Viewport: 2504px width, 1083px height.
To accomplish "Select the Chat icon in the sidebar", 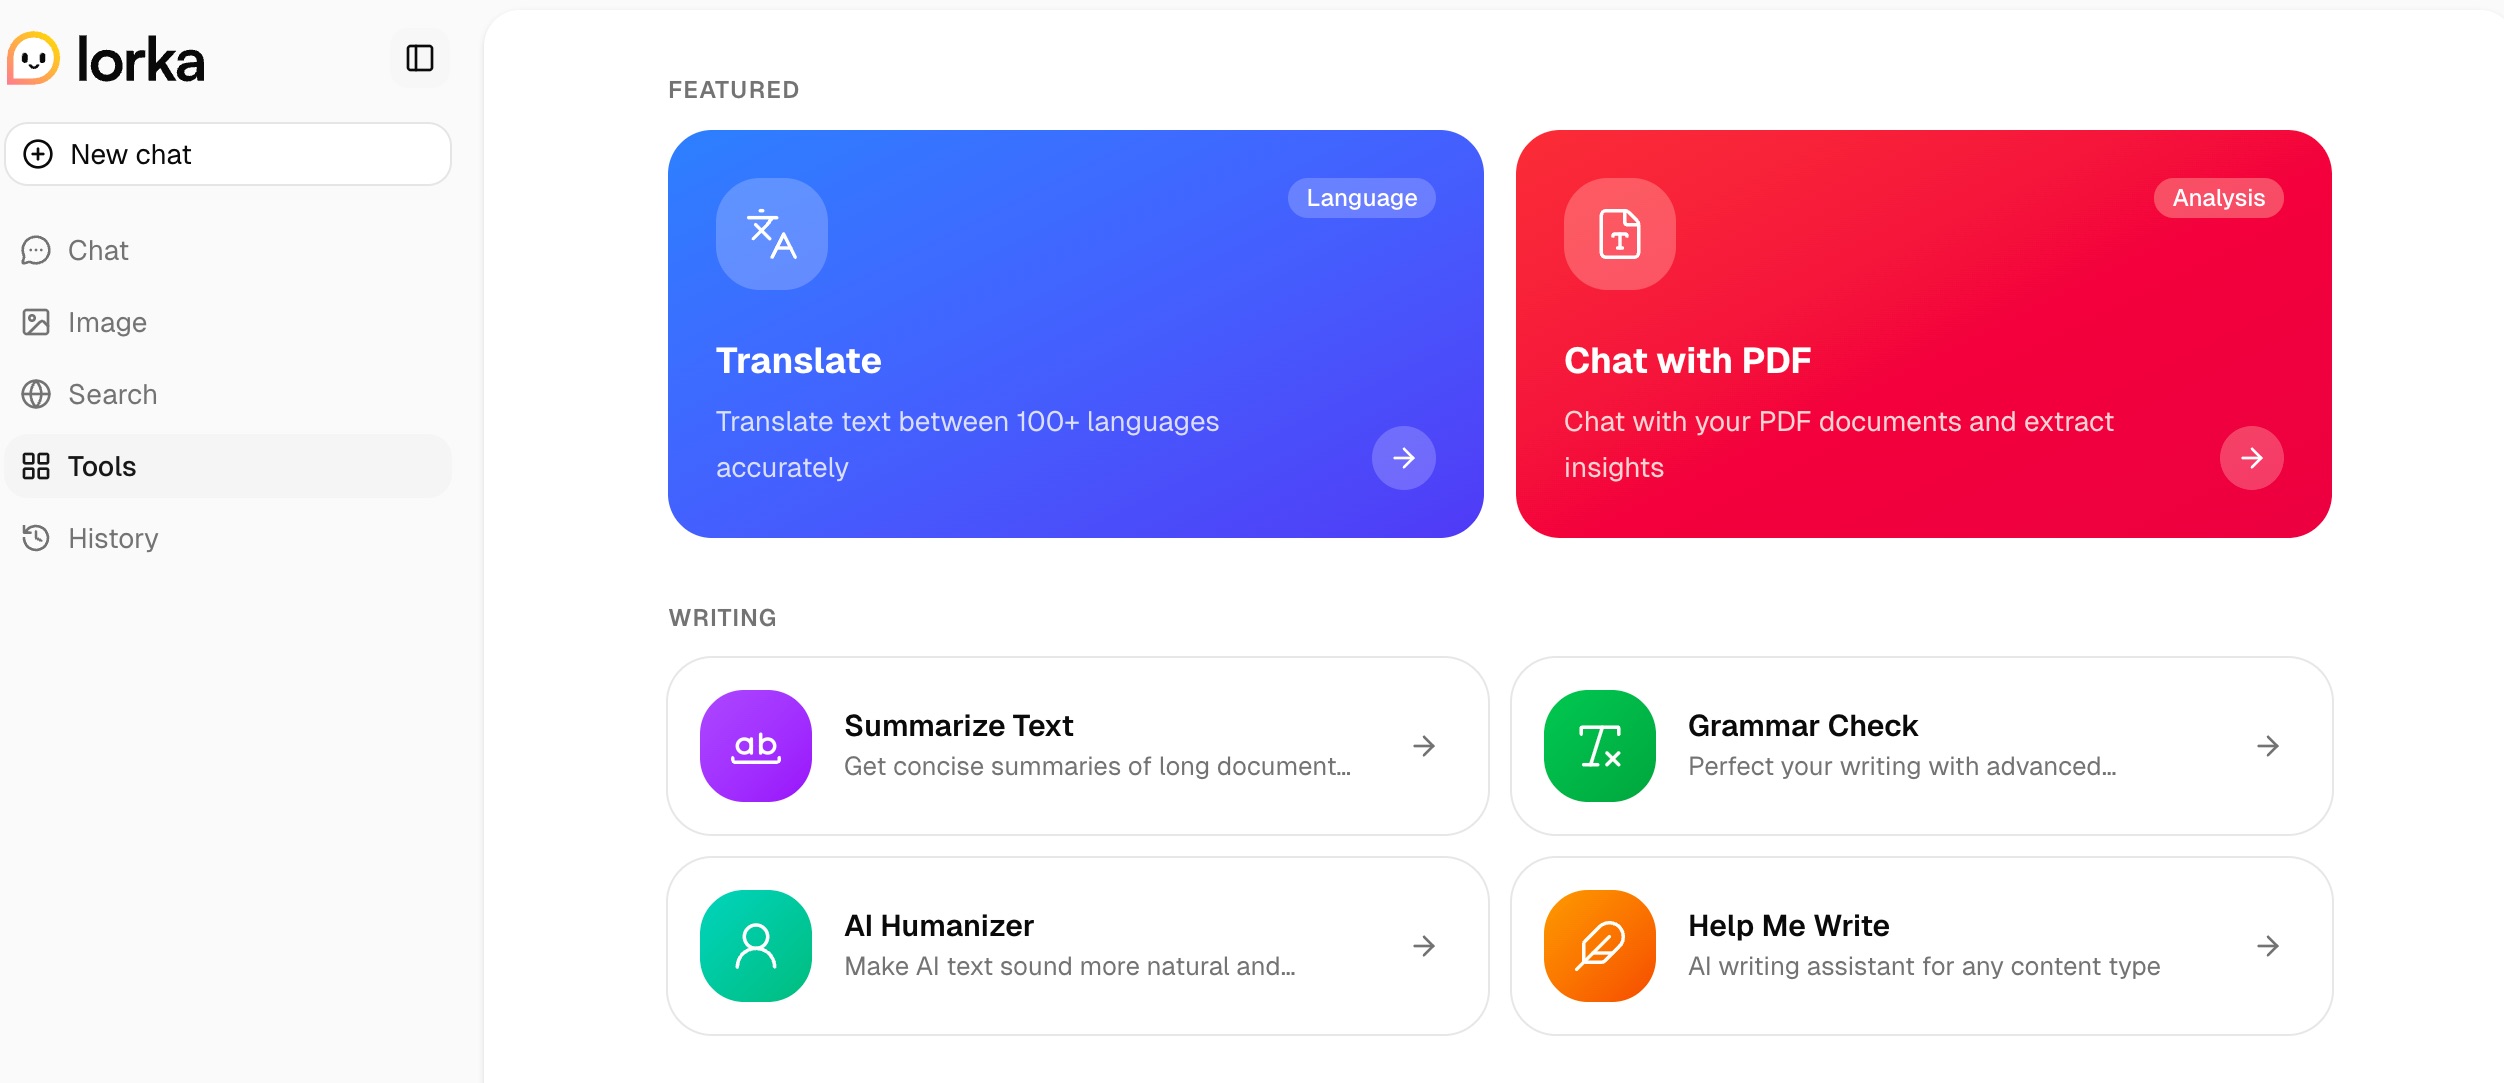I will [37, 250].
